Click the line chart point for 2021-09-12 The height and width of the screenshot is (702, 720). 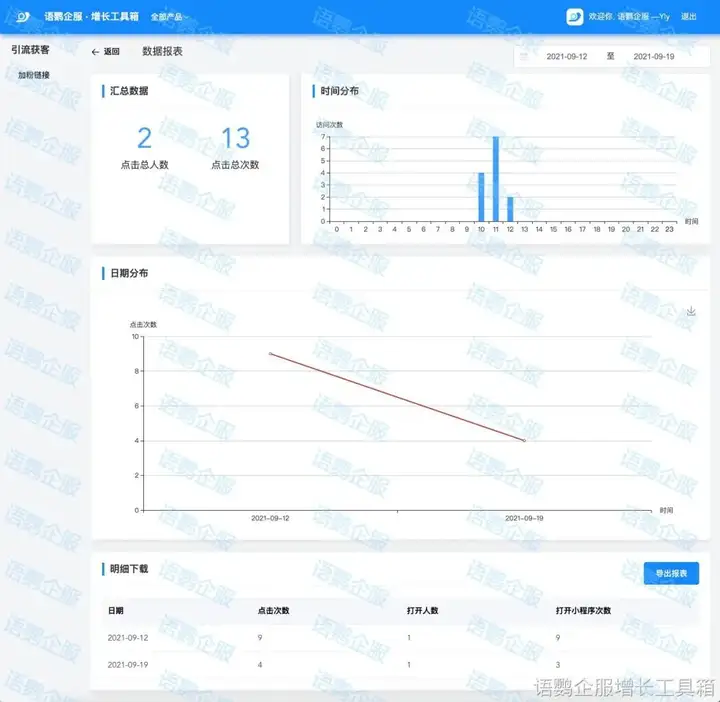pyautogui.click(x=270, y=353)
